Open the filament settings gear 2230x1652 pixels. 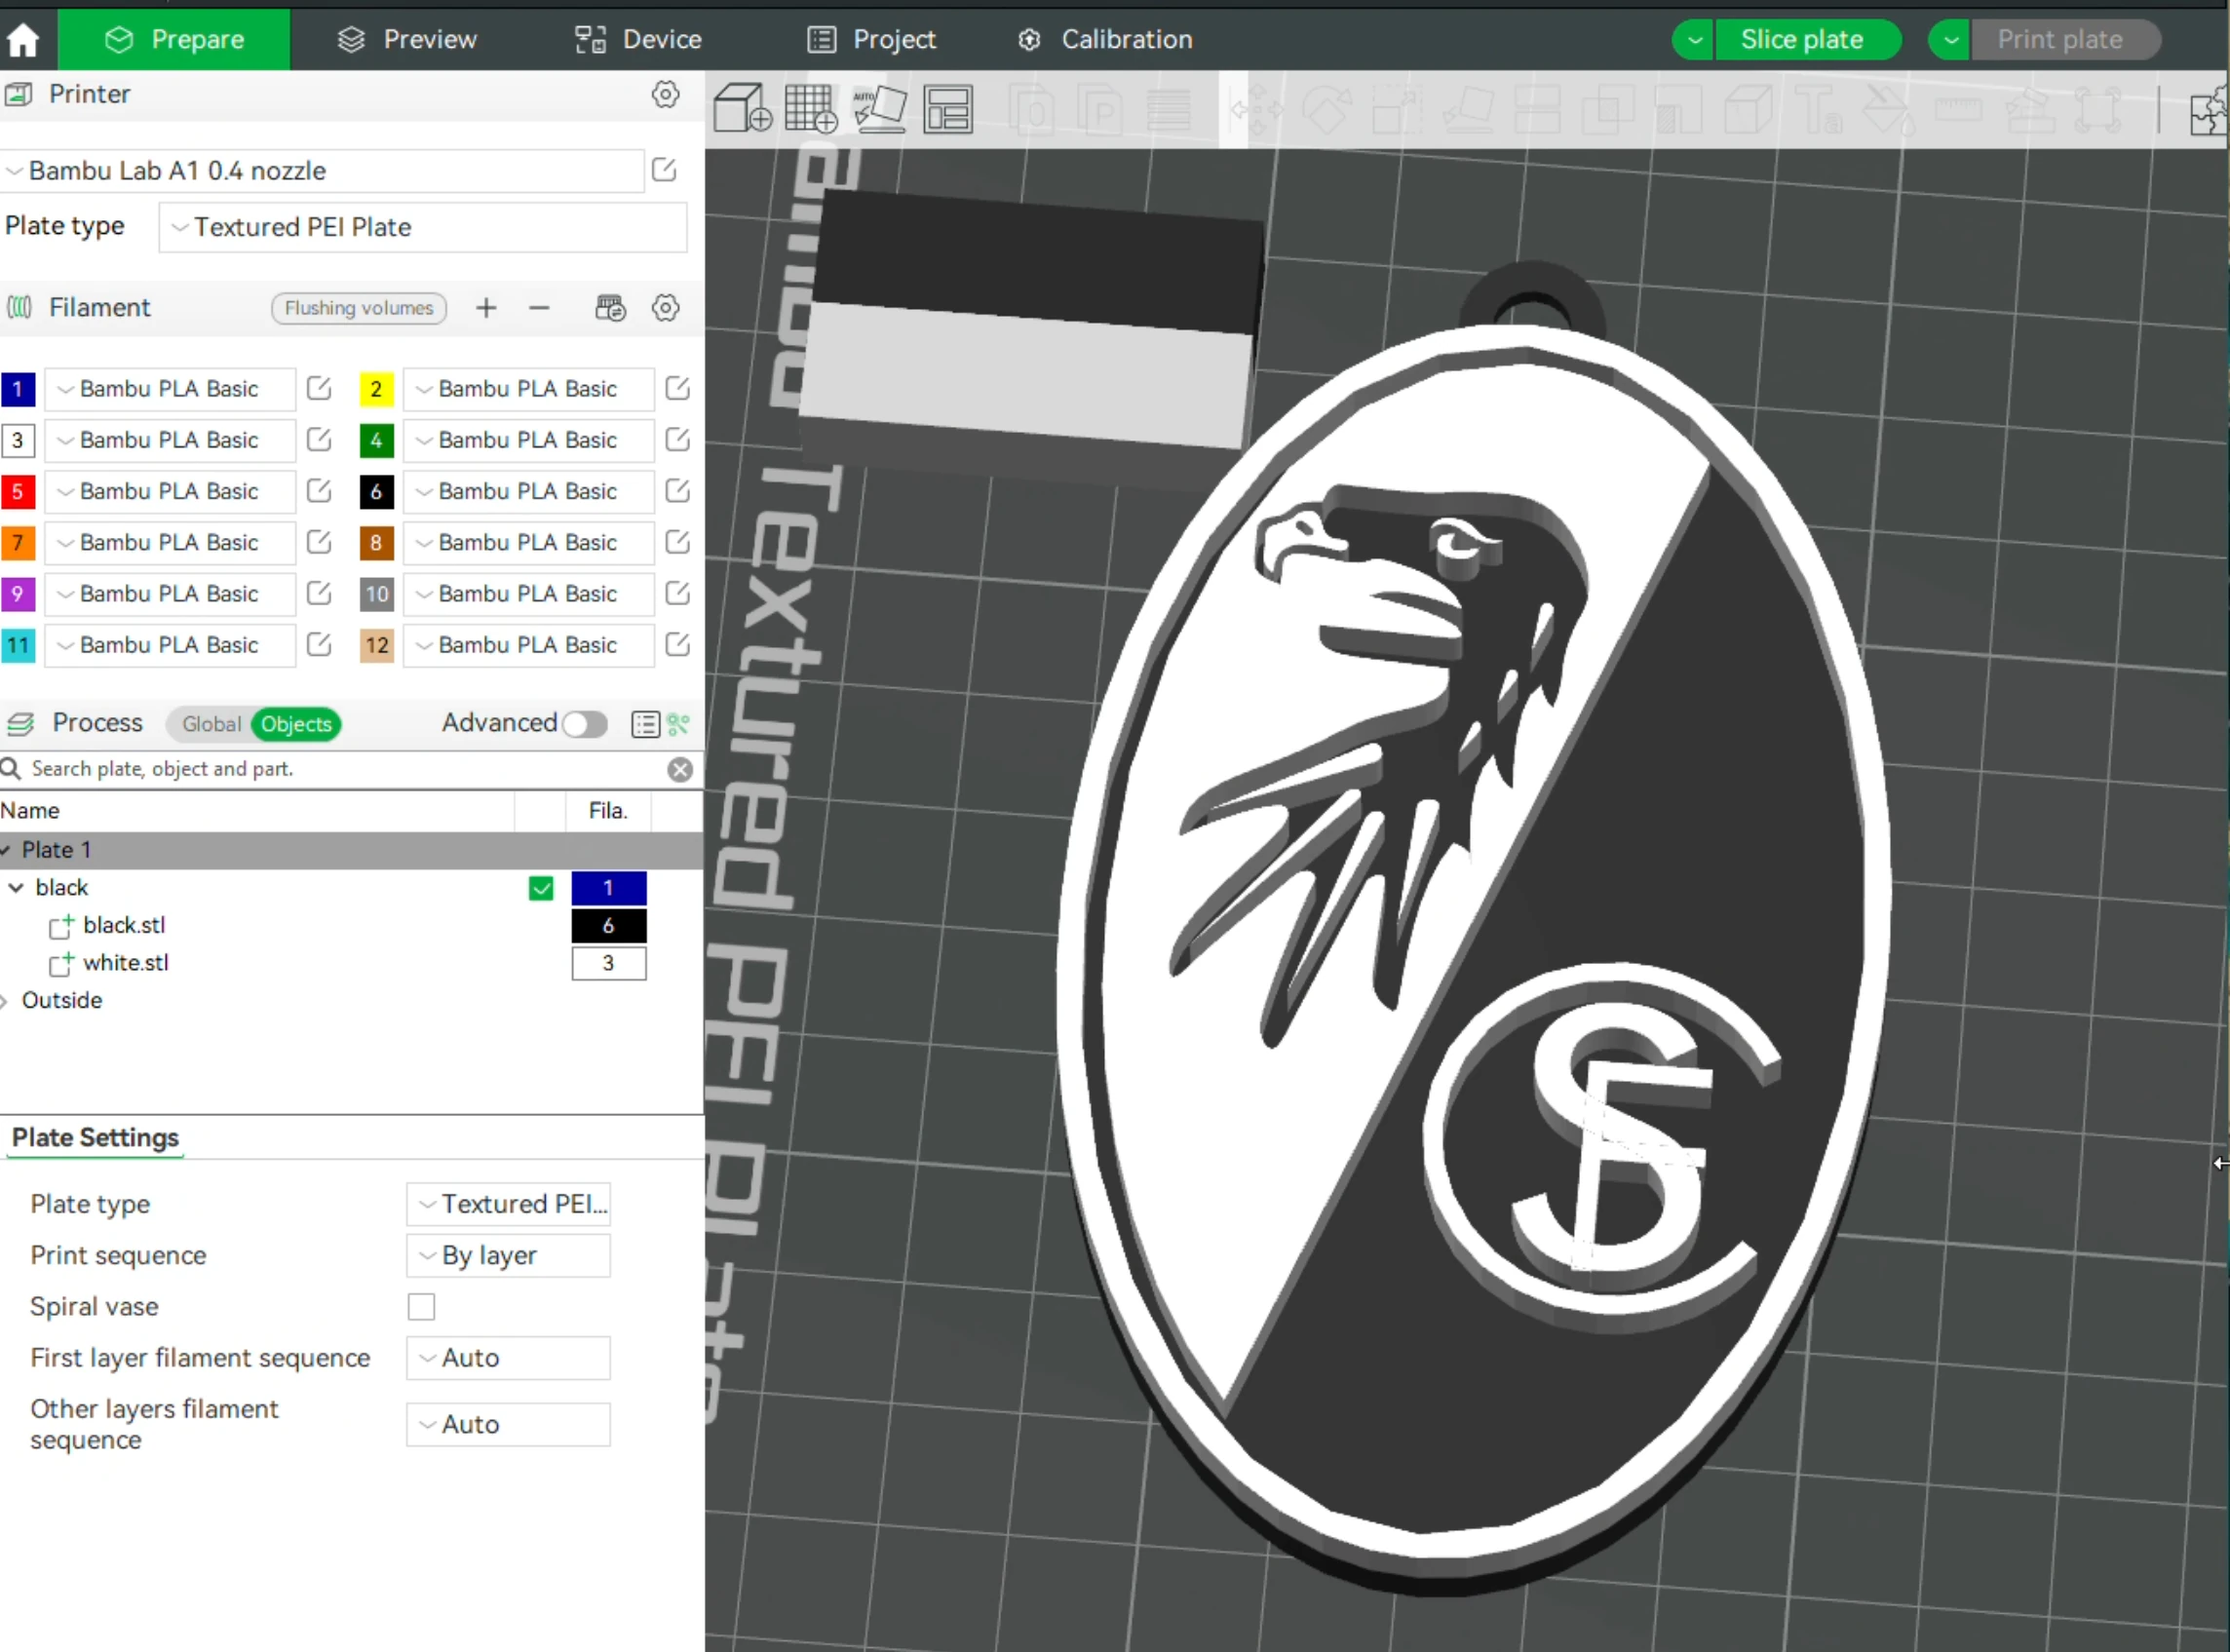click(665, 308)
